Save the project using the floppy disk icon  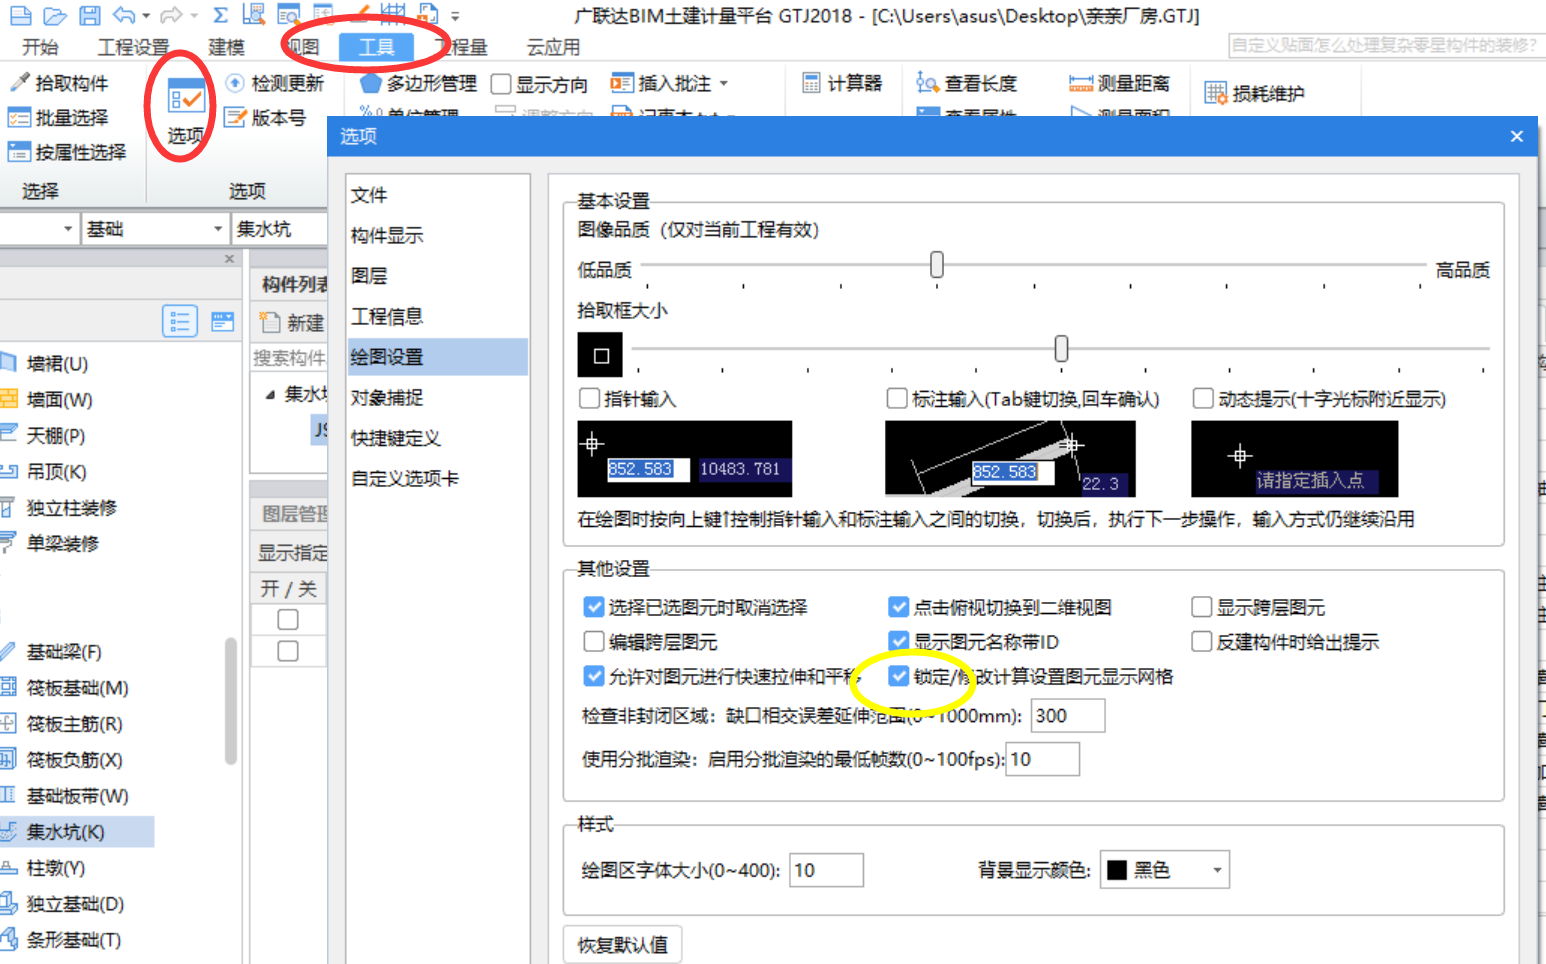[x=90, y=15]
